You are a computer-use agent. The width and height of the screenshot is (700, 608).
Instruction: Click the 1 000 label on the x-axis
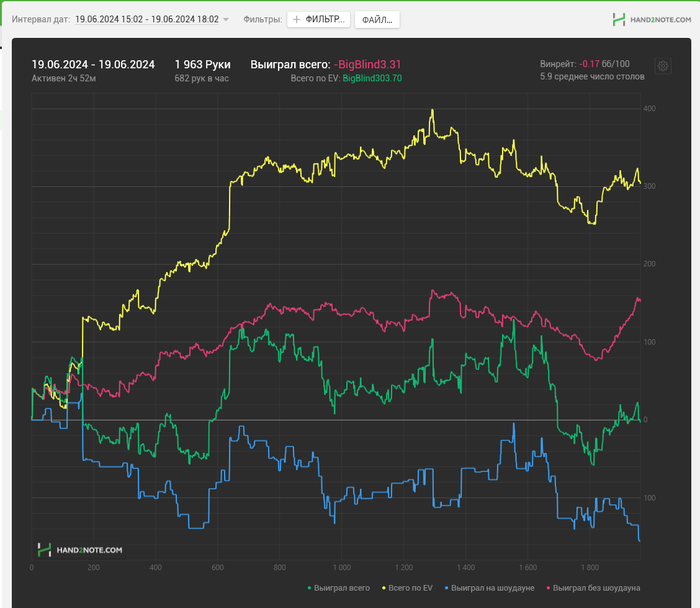[x=342, y=567]
